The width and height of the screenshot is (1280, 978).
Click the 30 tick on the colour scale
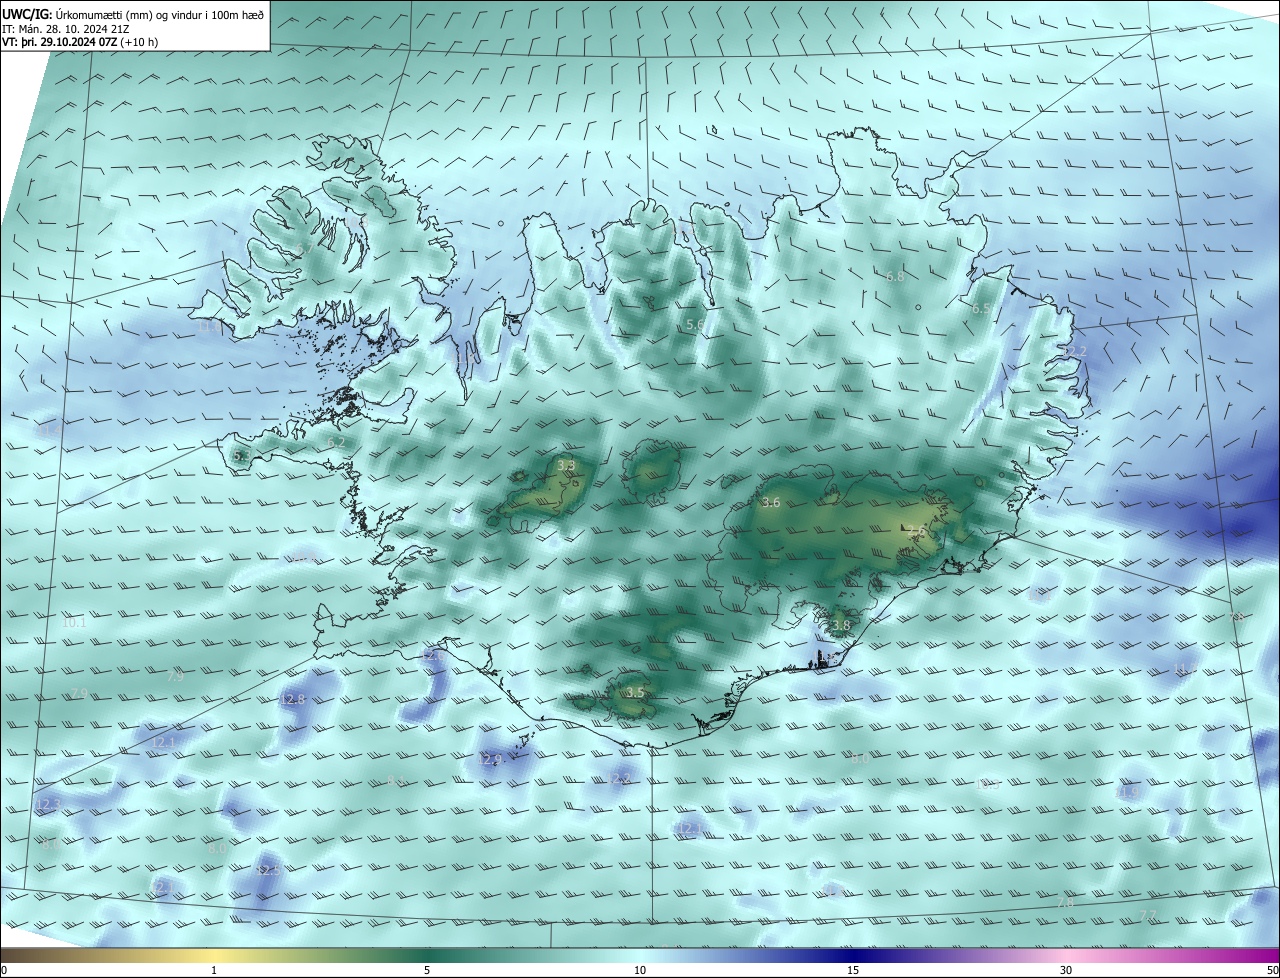click(x=1066, y=970)
